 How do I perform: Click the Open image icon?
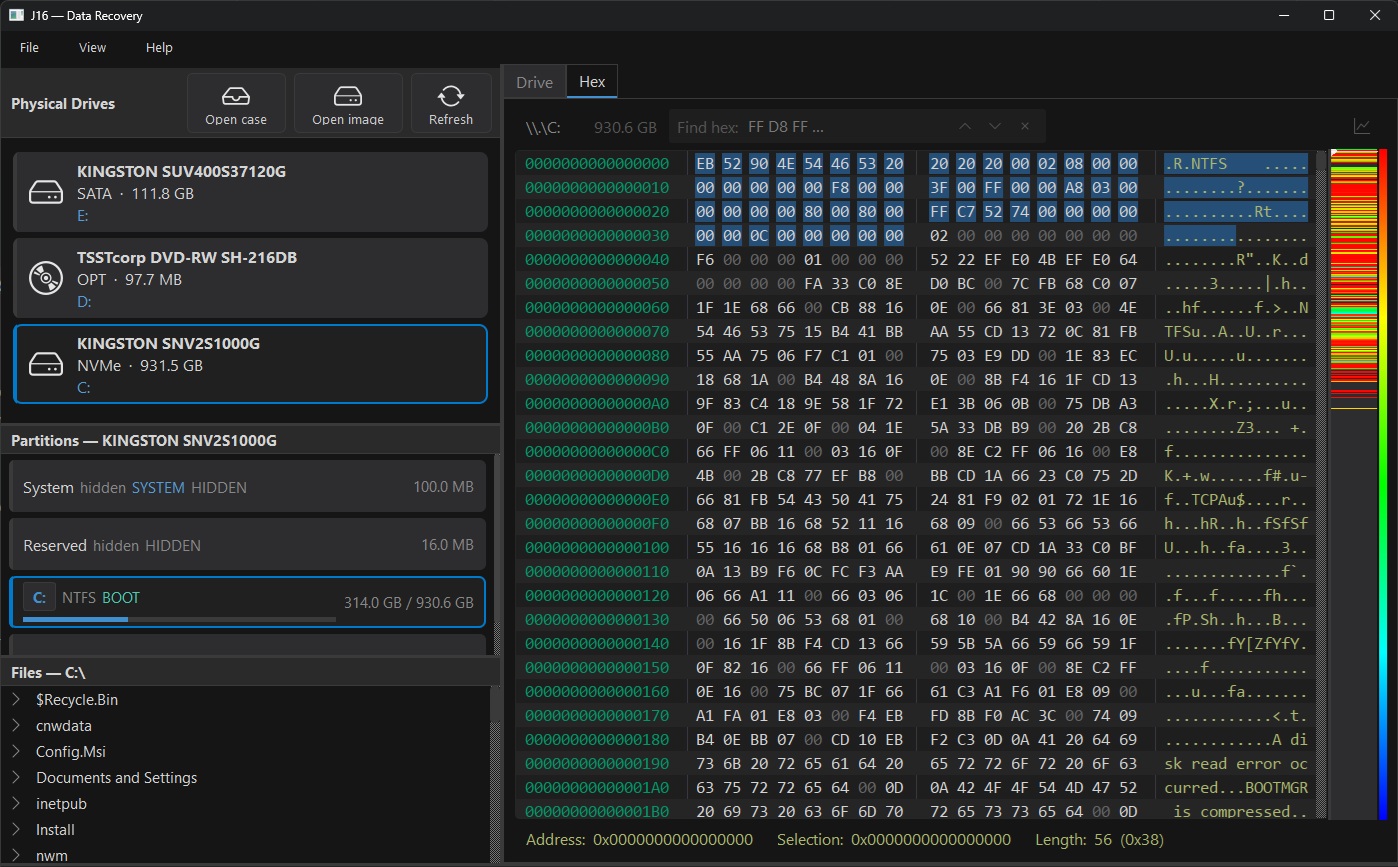coord(348,95)
